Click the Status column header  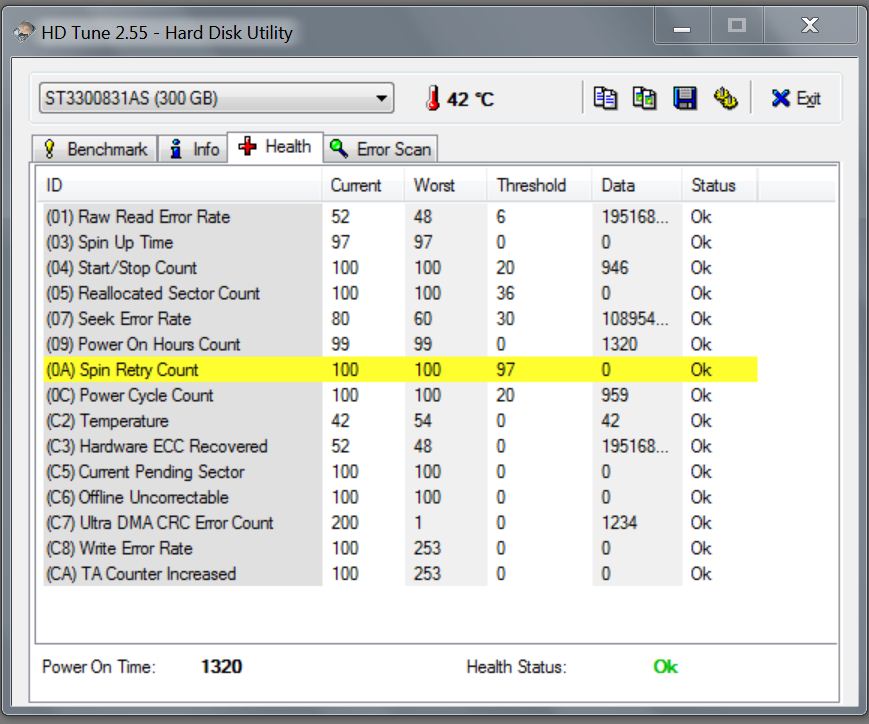click(x=719, y=185)
